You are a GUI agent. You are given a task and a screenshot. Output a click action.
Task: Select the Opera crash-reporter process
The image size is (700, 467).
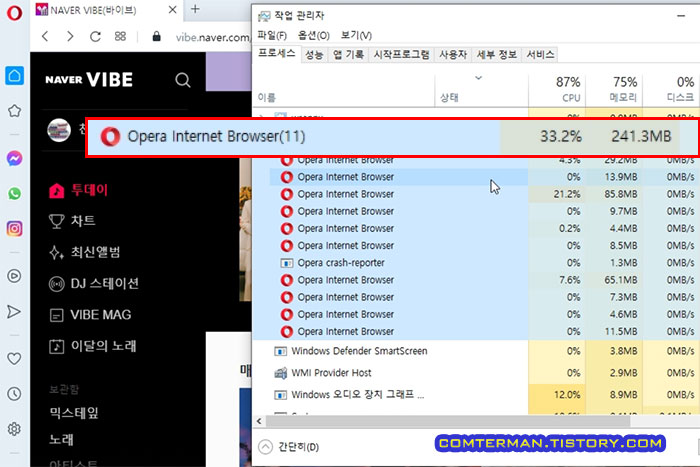(475, 263)
